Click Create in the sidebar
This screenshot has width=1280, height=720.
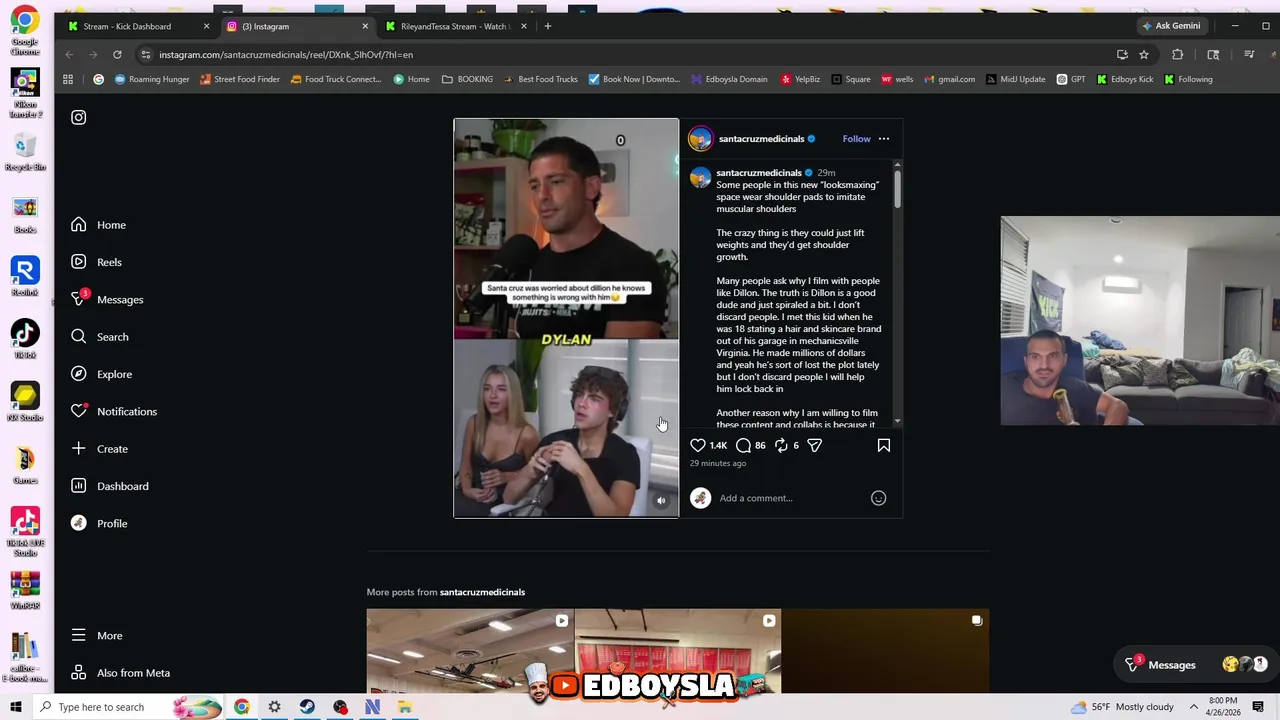point(99,449)
